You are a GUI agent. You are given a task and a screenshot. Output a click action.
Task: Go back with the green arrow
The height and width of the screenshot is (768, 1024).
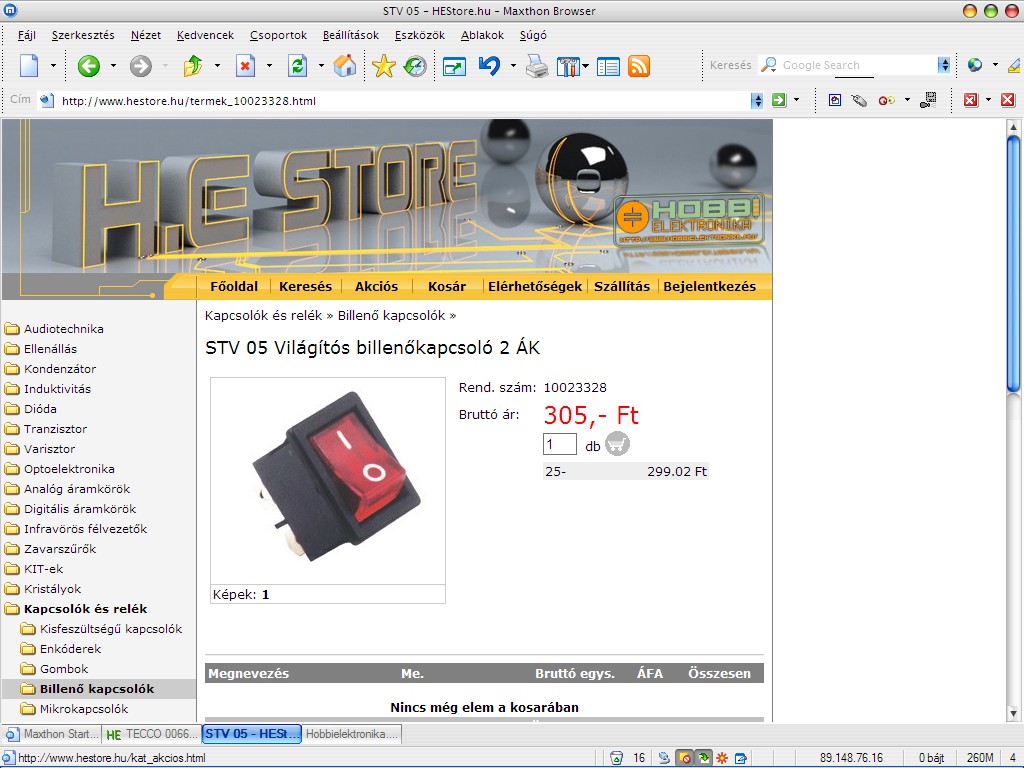coord(89,66)
